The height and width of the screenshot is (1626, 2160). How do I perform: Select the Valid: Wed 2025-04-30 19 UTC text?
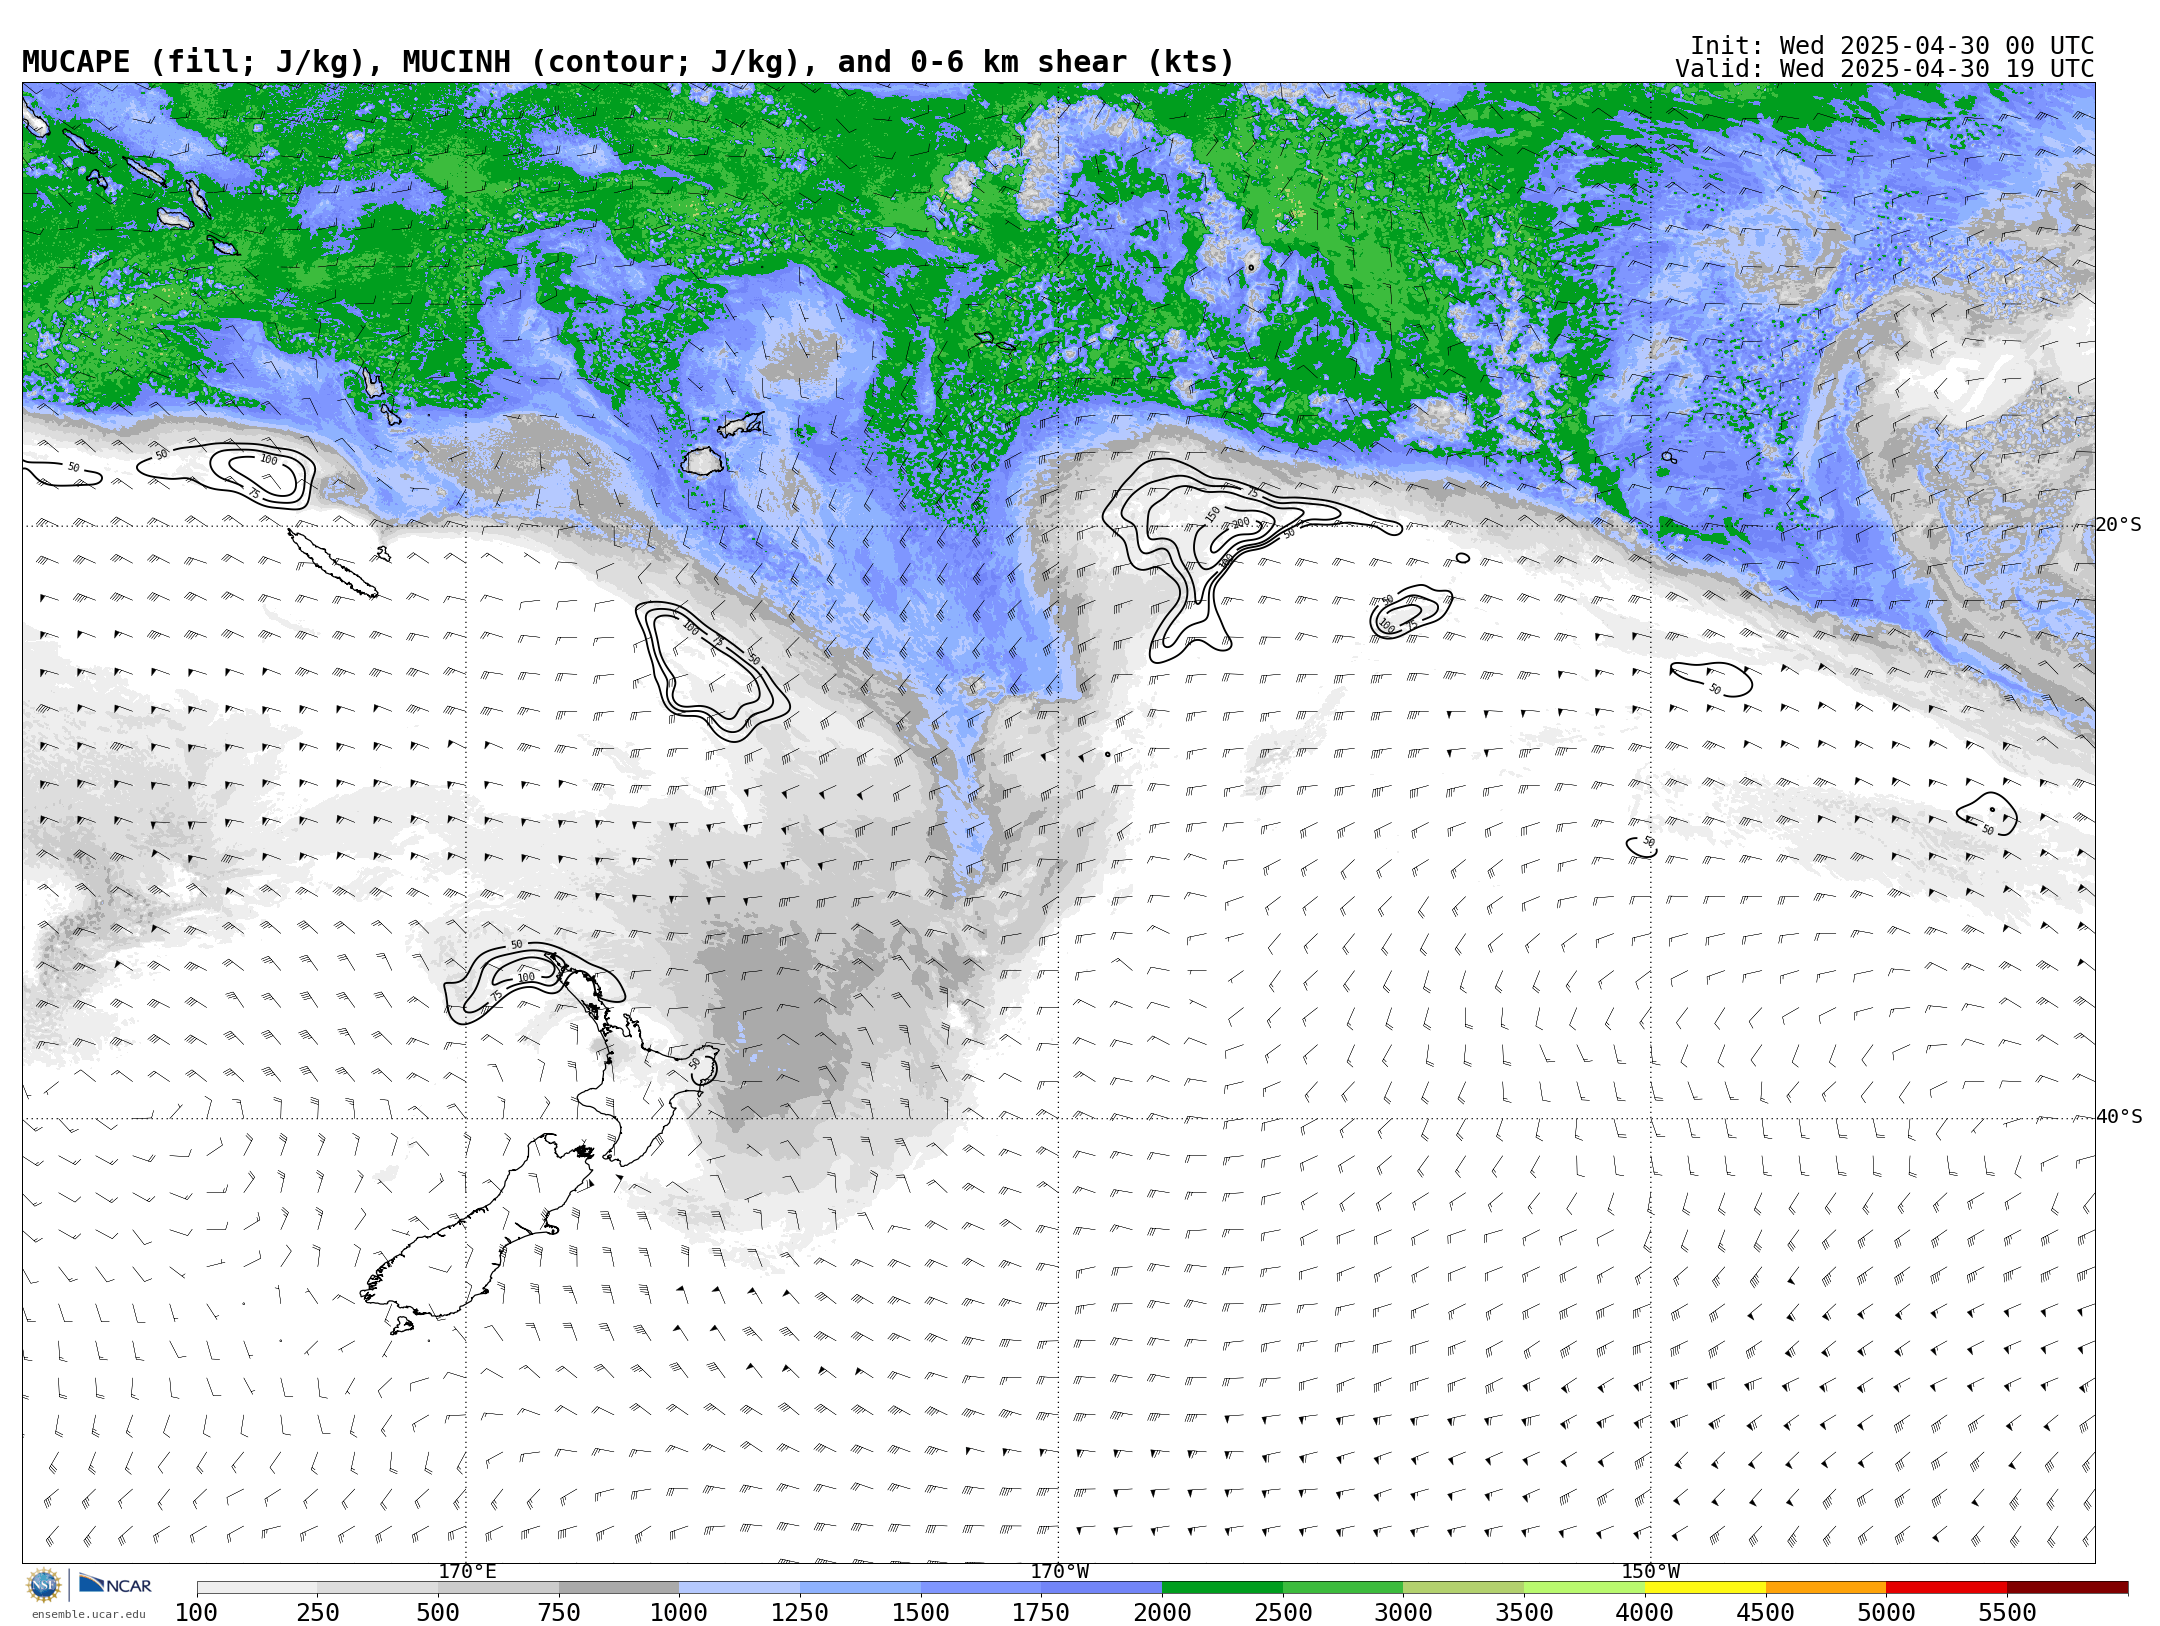(1885, 69)
